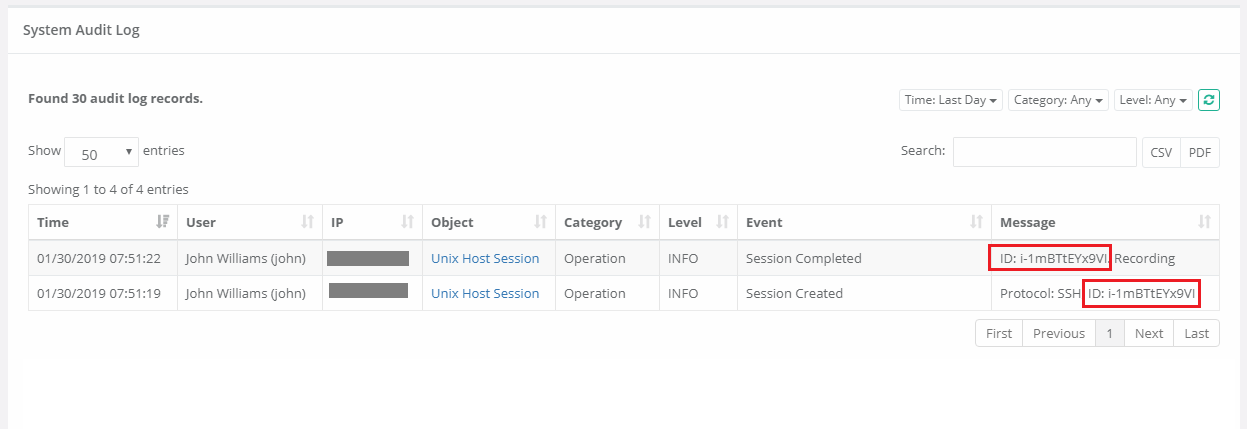Sort by IP column sort icon
Image resolution: width=1247 pixels, height=429 pixels.
(408, 222)
